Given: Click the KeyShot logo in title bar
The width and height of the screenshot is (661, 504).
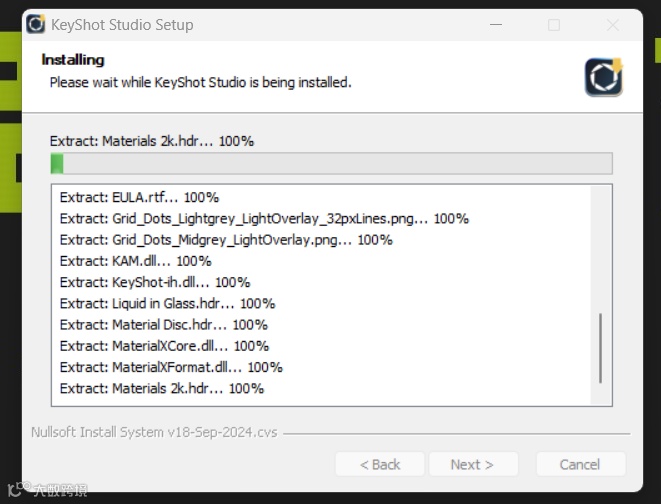Looking at the screenshot, I should (x=37, y=24).
